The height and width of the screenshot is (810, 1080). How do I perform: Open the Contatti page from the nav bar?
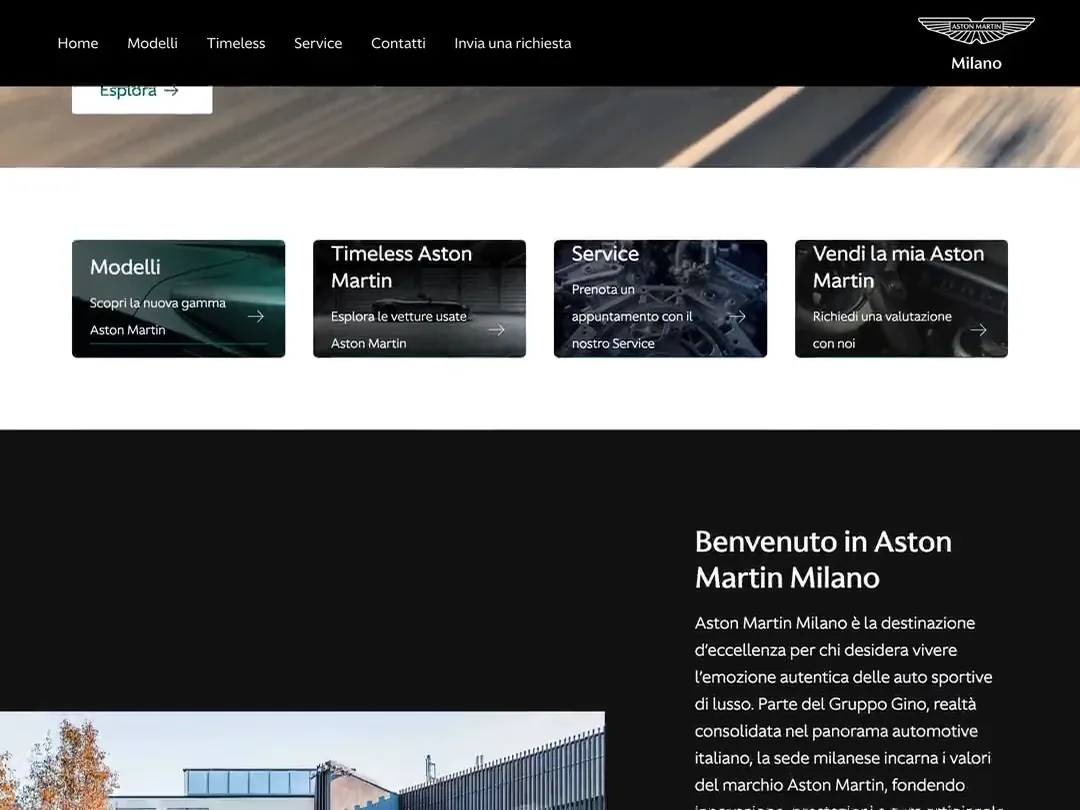[x=398, y=43]
